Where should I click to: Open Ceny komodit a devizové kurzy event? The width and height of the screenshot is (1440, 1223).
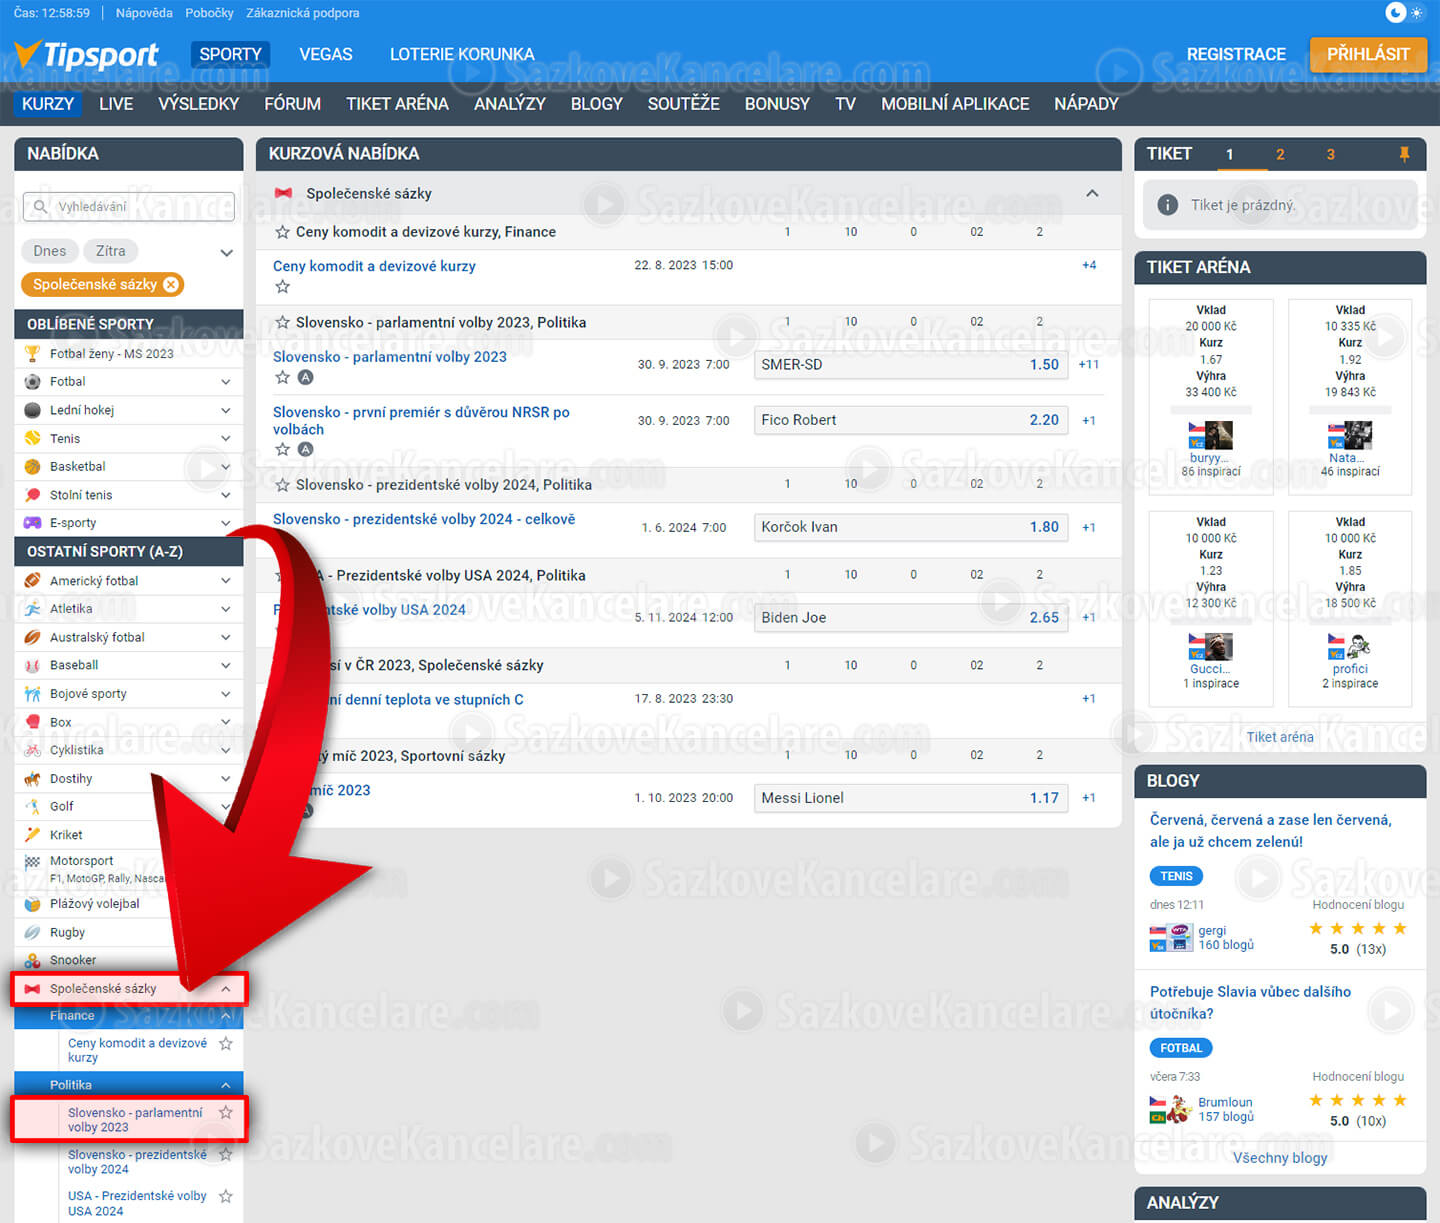pos(374,266)
